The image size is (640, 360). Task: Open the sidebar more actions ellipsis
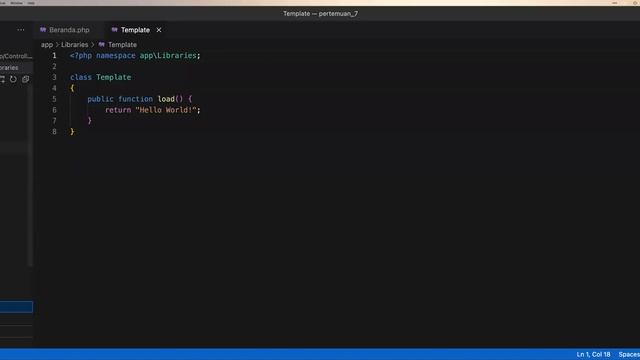point(21,30)
